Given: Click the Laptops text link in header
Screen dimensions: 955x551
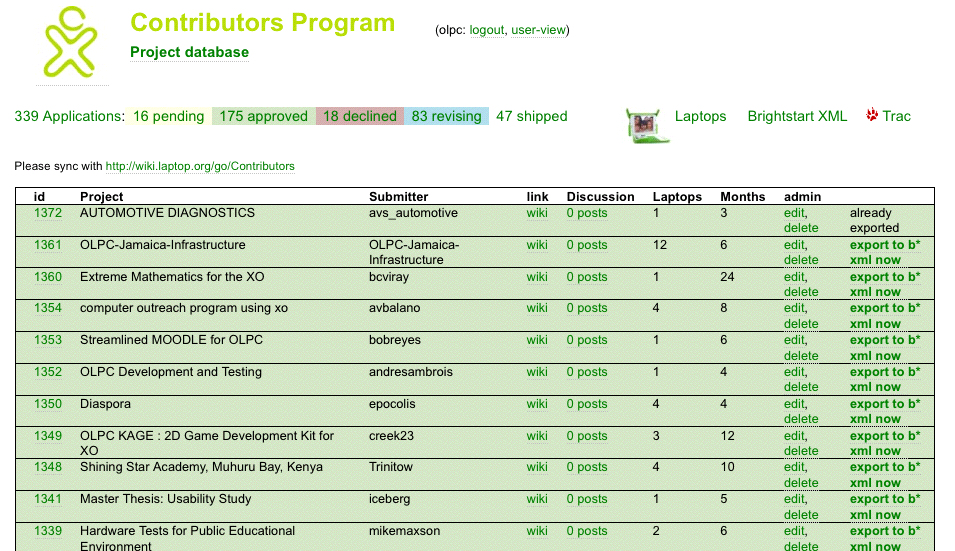Looking at the screenshot, I should pos(700,116).
